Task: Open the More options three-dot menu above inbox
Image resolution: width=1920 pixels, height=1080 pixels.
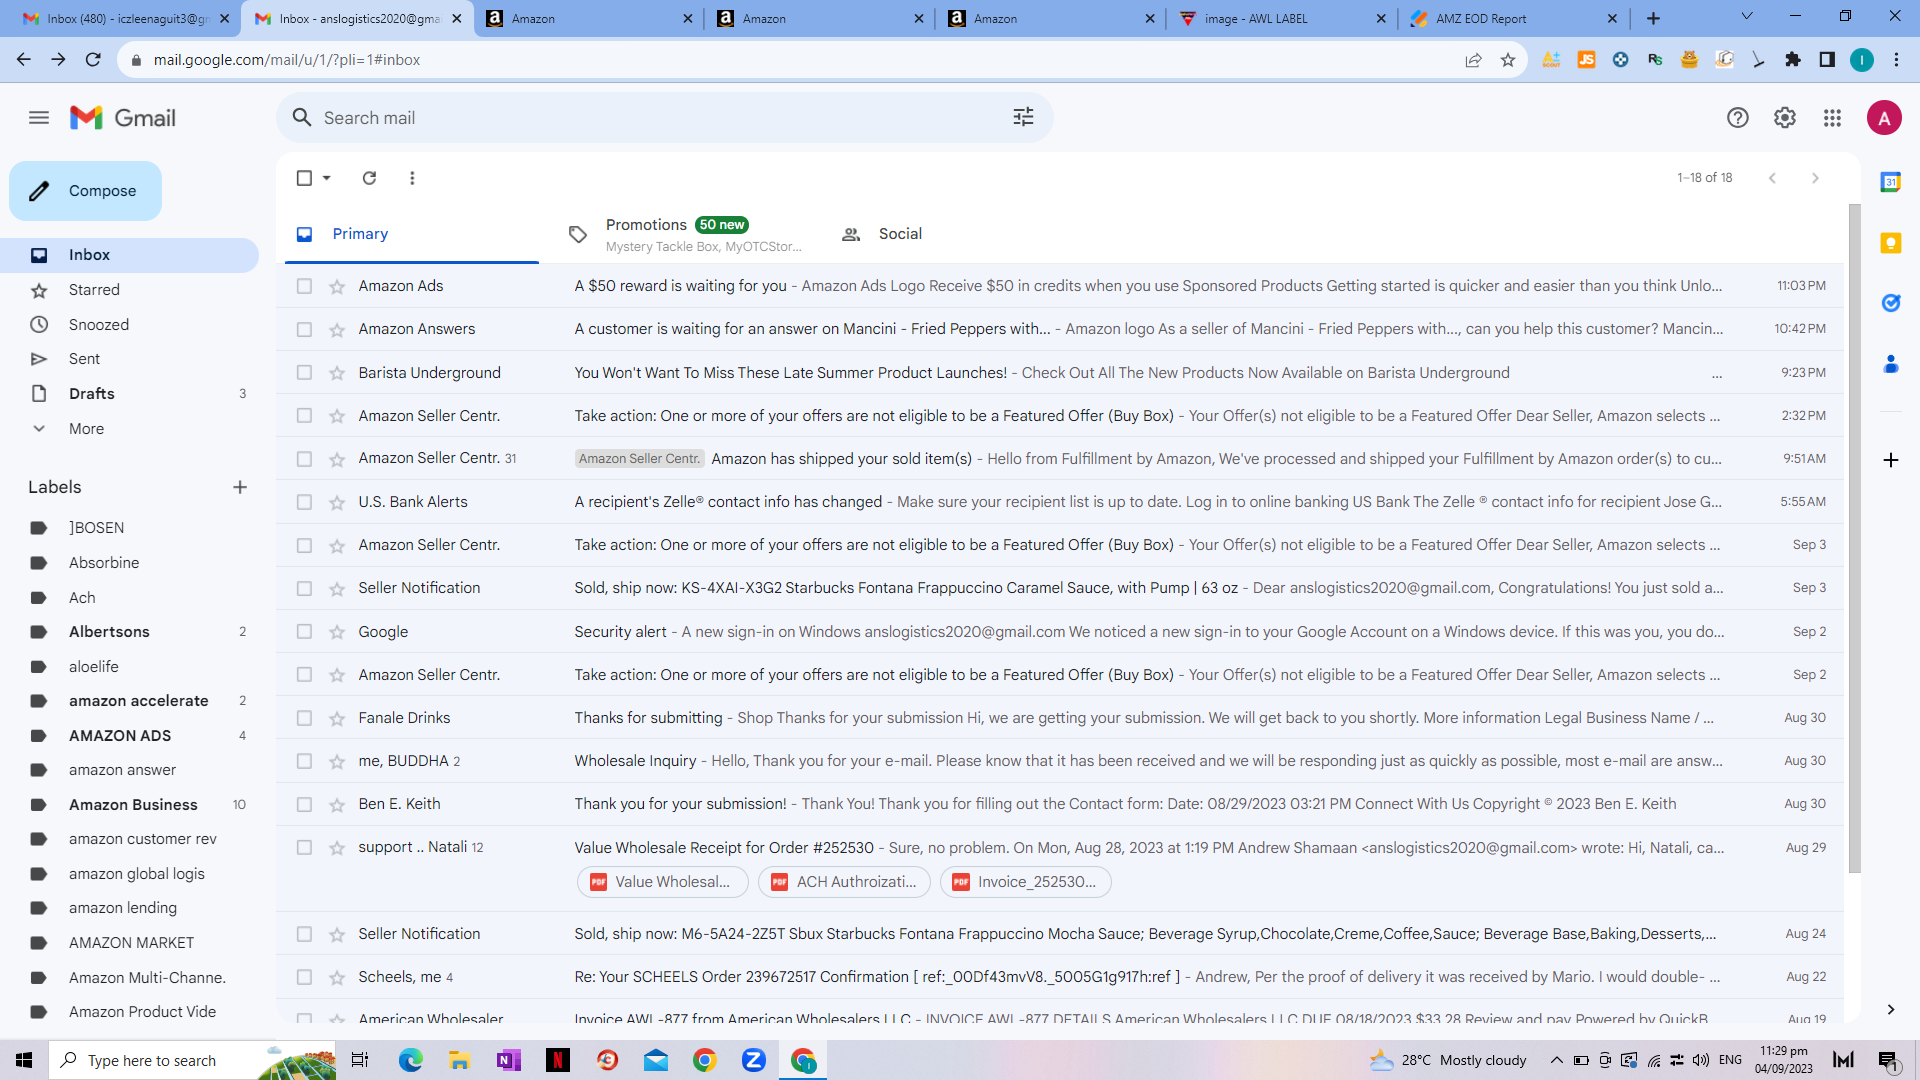Action: coord(412,178)
